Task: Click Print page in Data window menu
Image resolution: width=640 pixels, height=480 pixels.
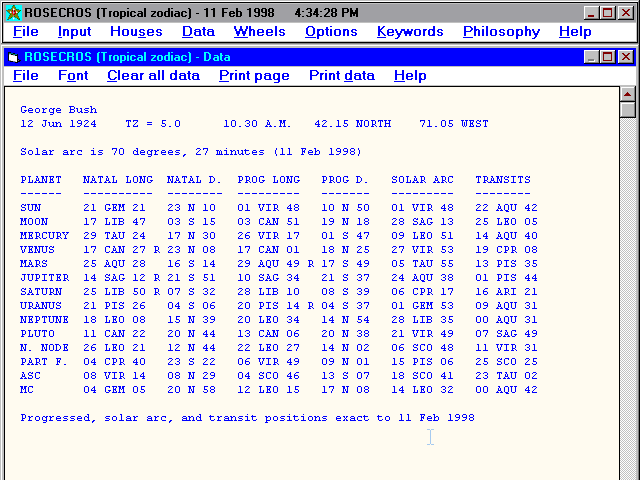Action: click(254, 76)
